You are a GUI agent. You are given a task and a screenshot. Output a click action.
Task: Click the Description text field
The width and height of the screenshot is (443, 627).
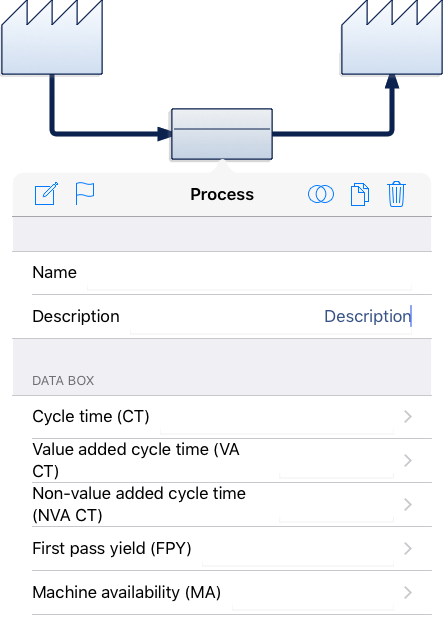271,317
